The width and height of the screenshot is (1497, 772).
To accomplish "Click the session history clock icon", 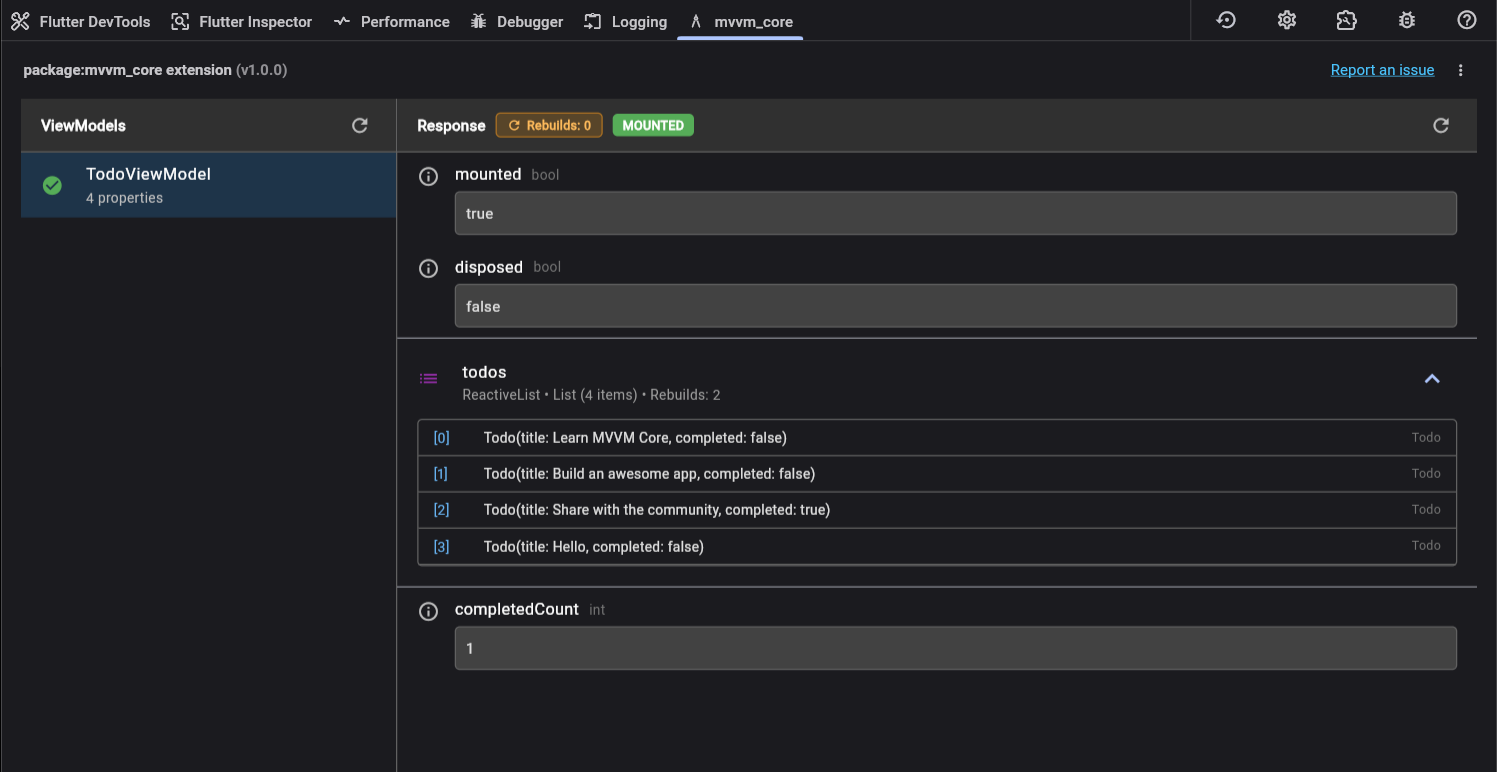I will point(1226,20).
